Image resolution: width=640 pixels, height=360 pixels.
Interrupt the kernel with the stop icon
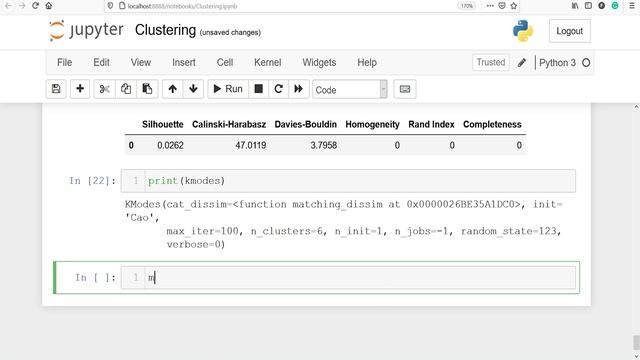(x=258, y=89)
